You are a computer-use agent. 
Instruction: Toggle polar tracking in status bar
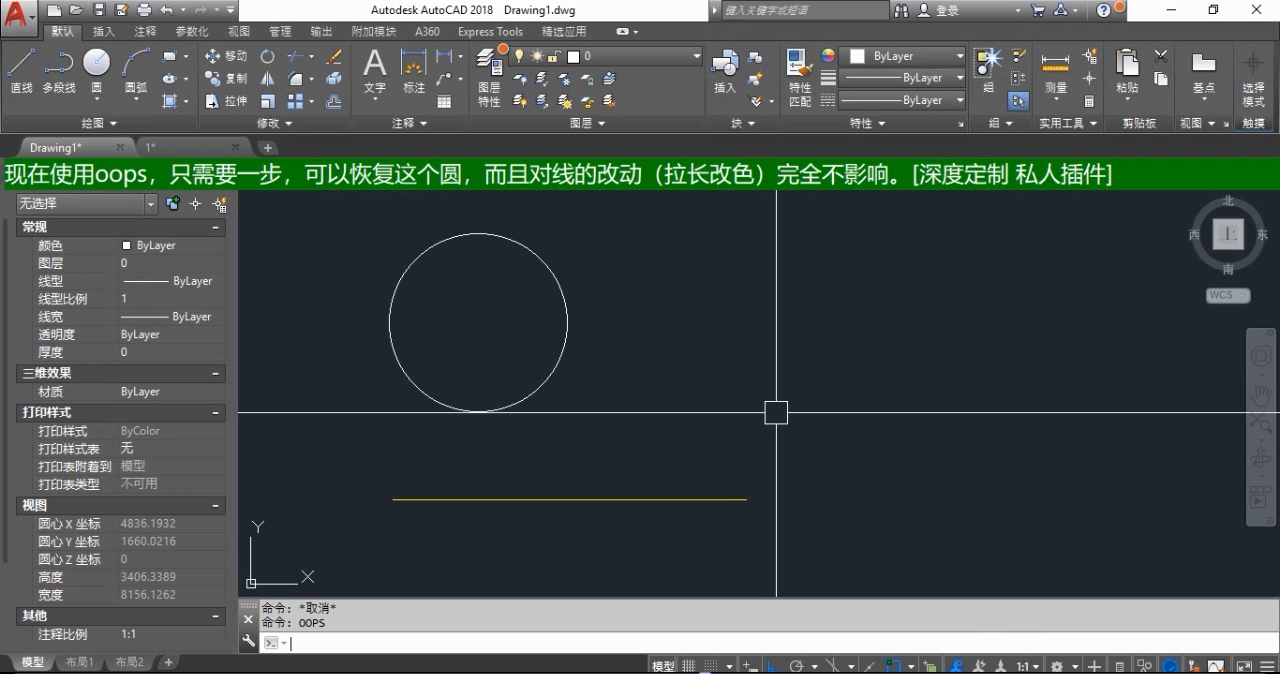(797, 666)
